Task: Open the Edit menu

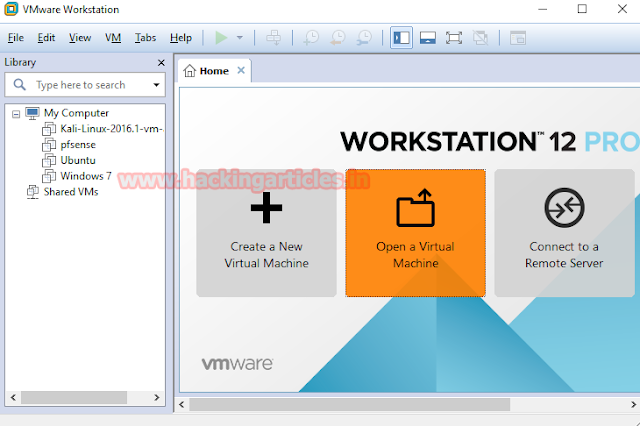Action: coord(46,38)
